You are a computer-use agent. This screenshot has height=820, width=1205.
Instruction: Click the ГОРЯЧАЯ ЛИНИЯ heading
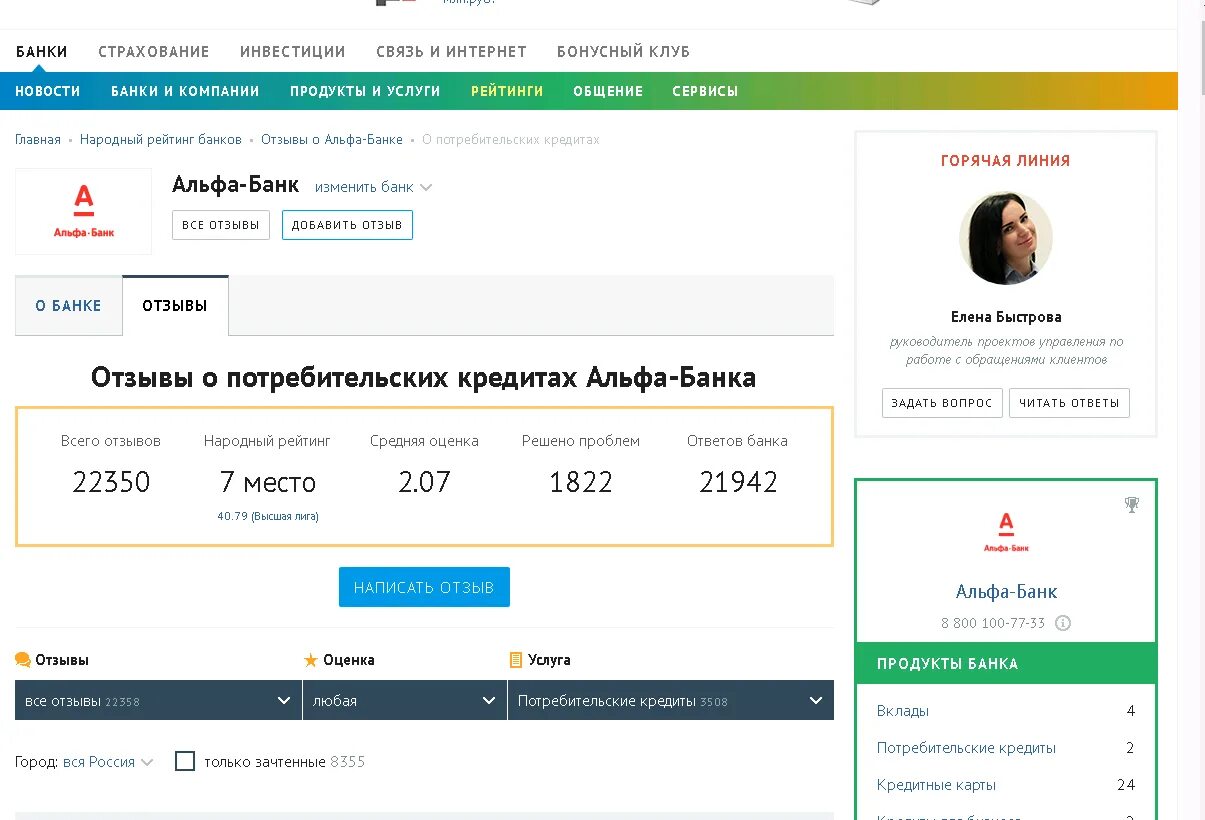[x=1006, y=161]
